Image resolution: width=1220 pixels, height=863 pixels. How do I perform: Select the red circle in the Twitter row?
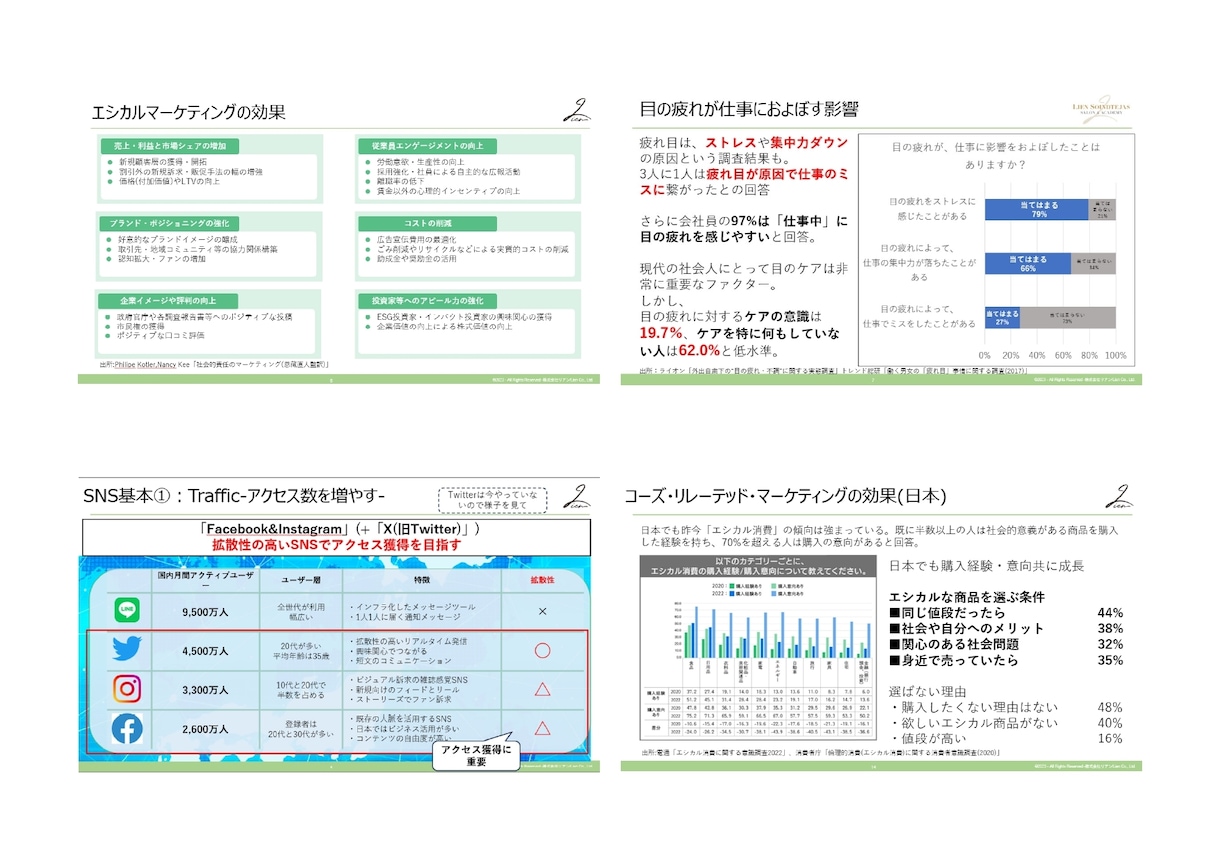542,650
